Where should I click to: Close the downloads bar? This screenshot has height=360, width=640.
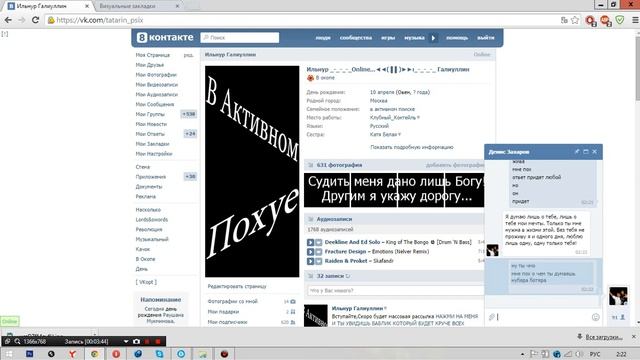634,337
